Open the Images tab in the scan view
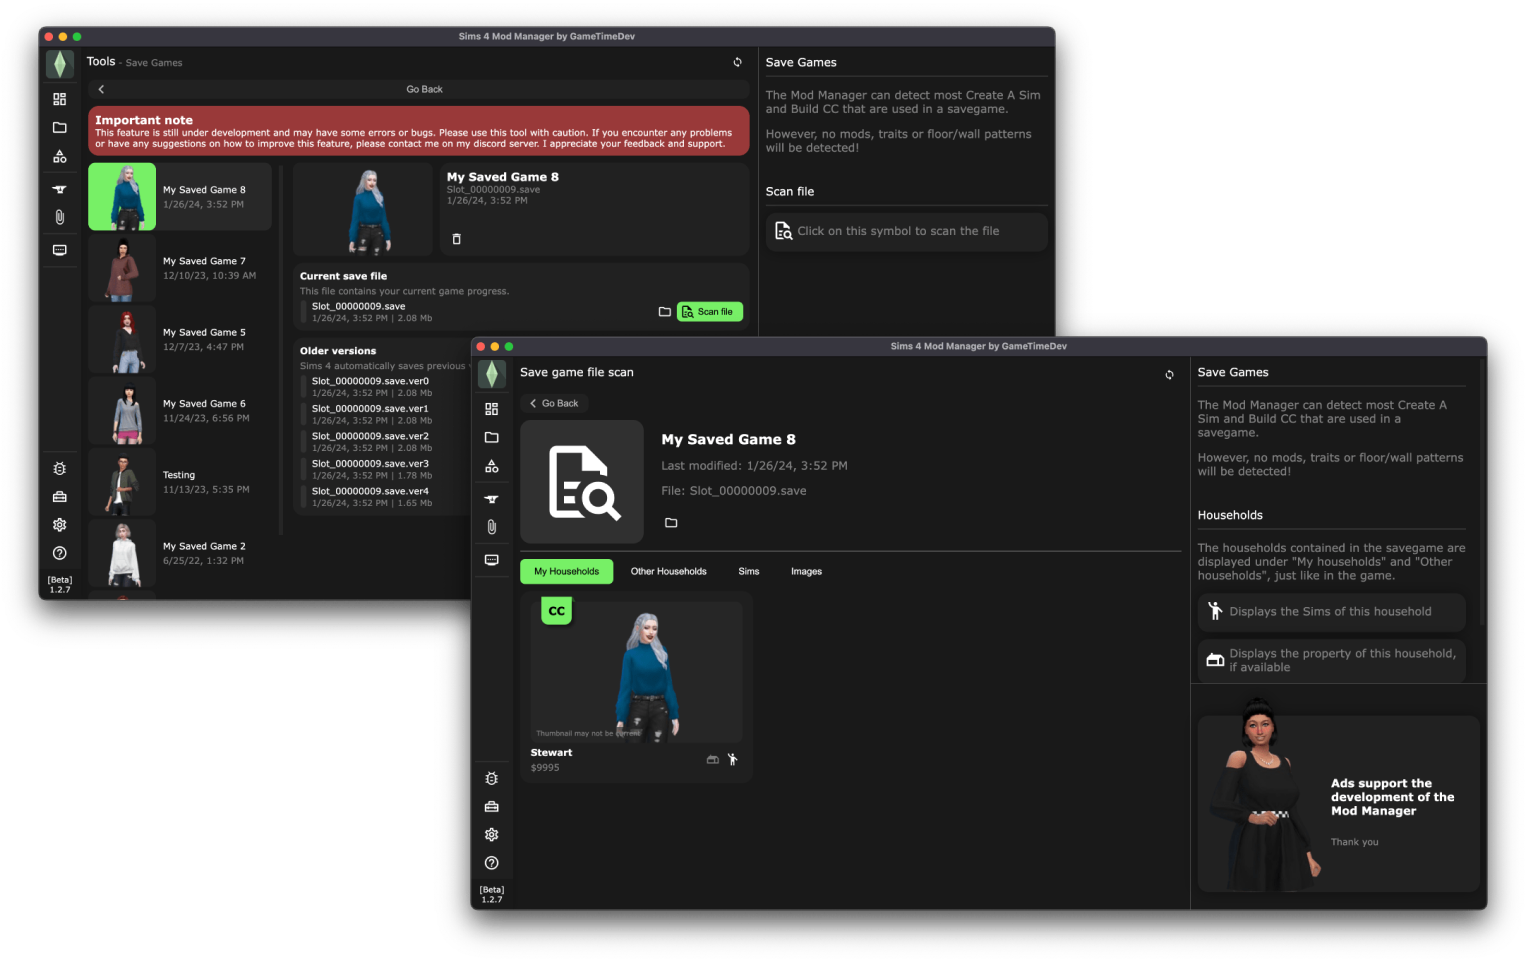The width and height of the screenshot is (1526, 962). 806,571
